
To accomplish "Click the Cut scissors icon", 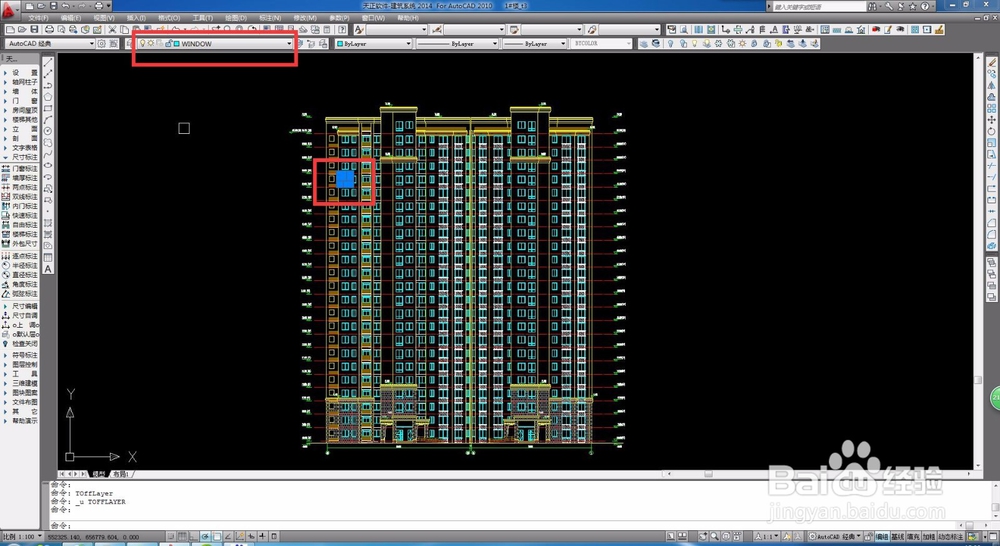I will 113,29.
